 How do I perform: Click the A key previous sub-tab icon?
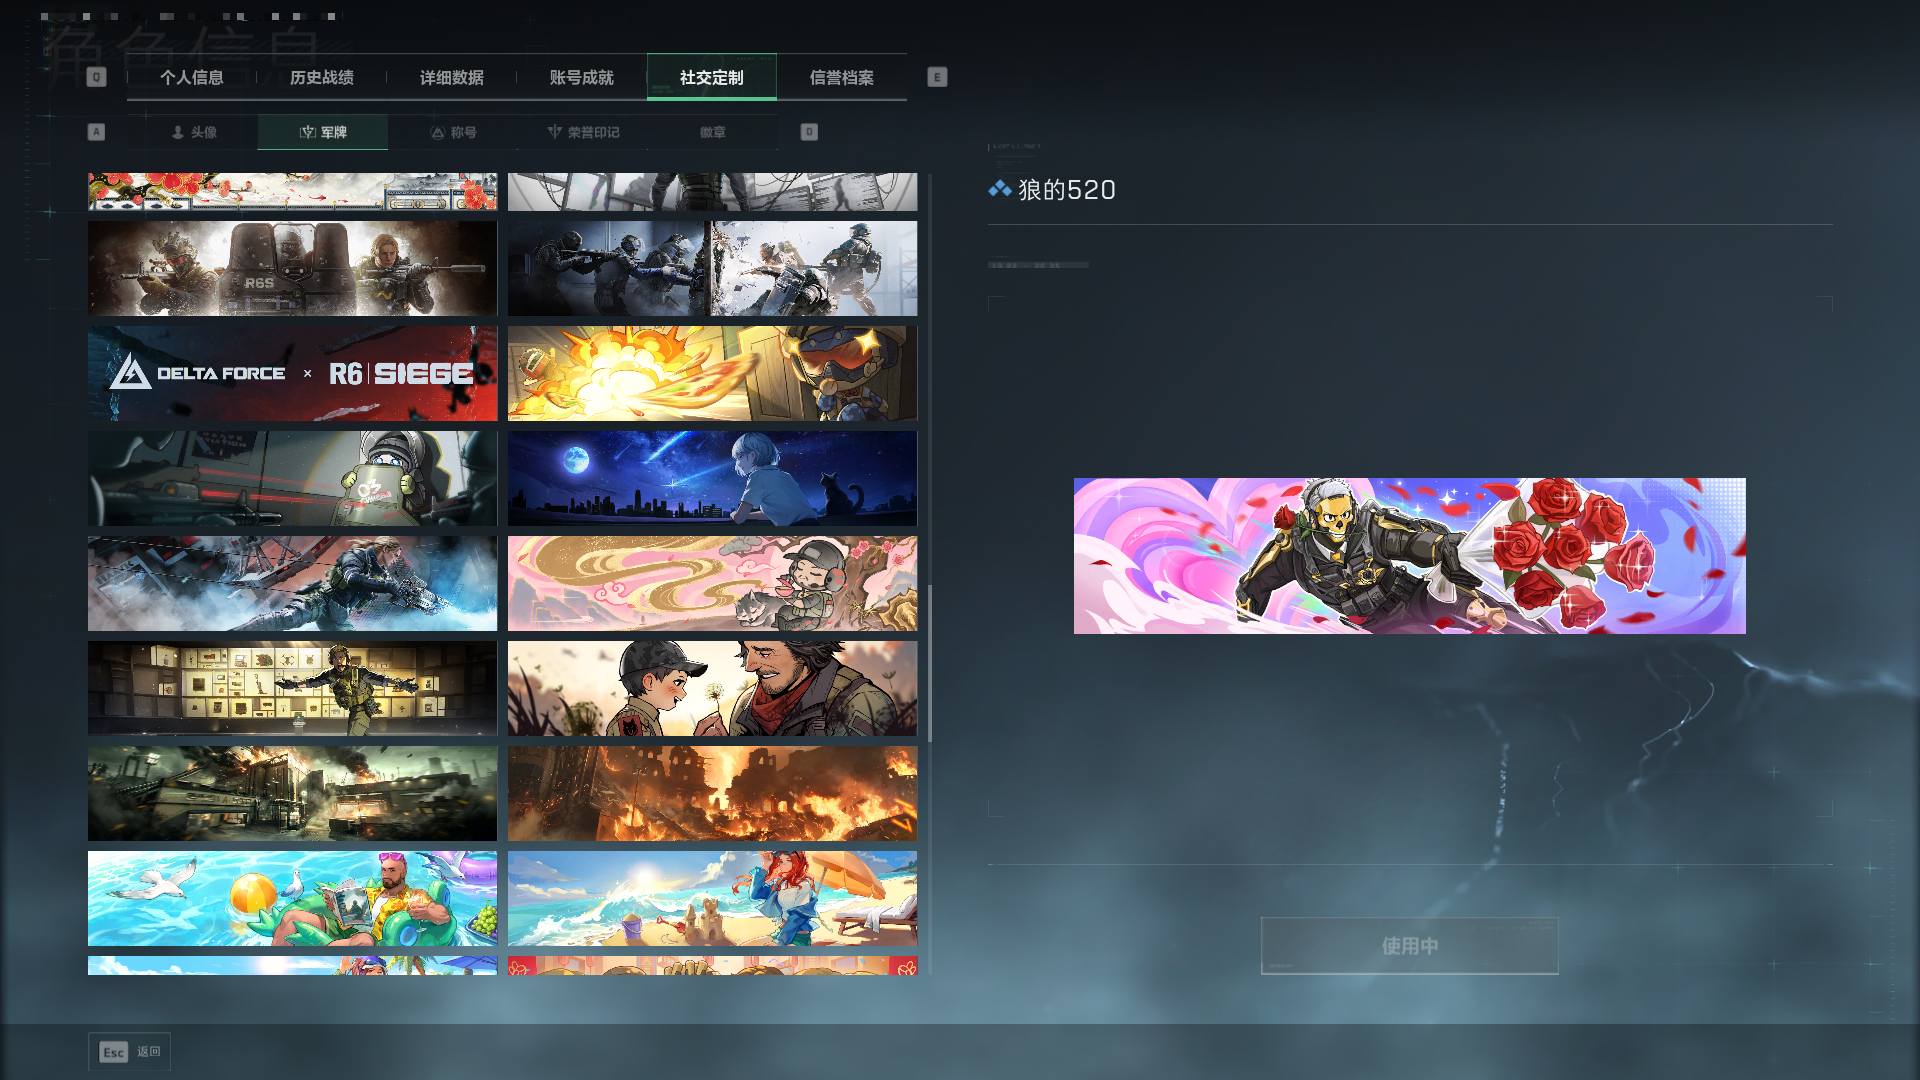coord(96,132)
